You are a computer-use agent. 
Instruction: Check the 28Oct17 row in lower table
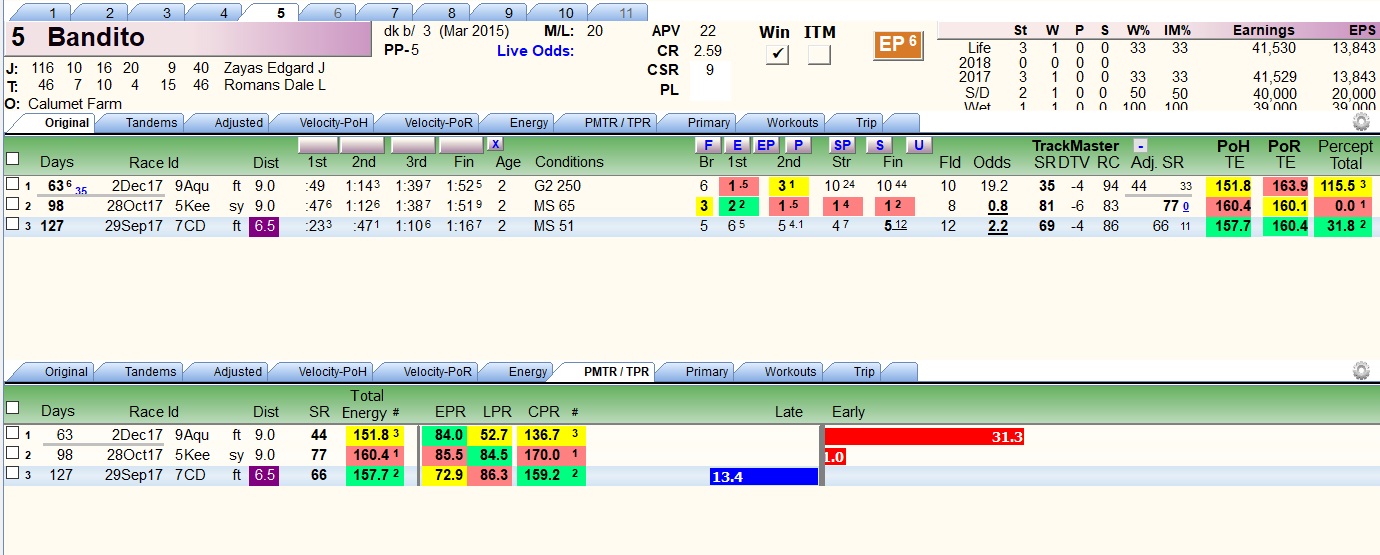click(x=12, y=454)
